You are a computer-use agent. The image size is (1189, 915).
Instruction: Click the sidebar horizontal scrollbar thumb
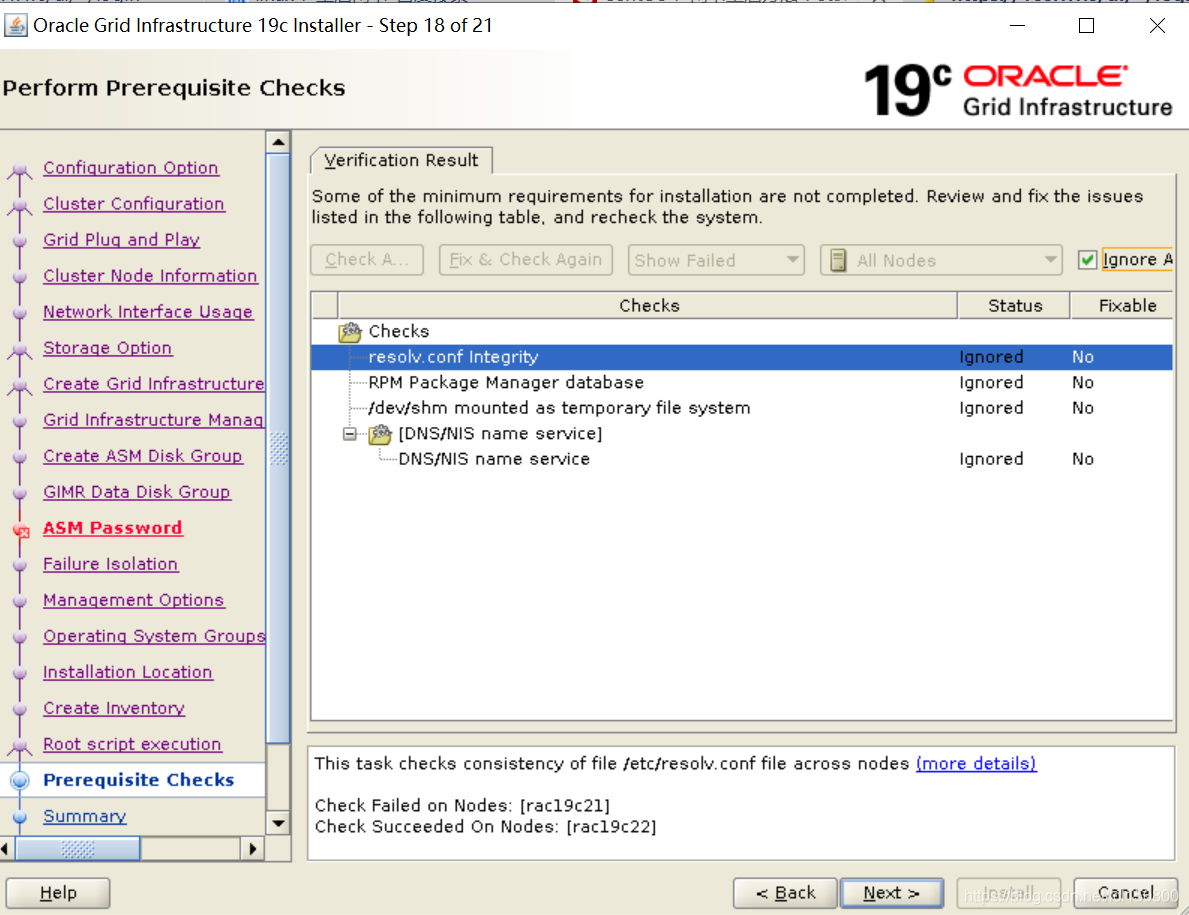77,848
